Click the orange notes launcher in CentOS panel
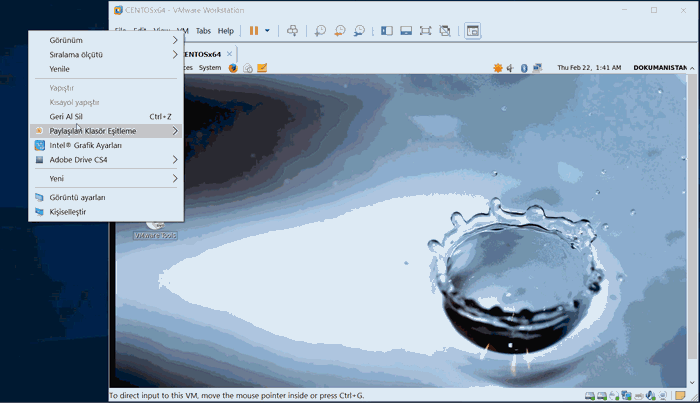This screenshot has height=403, width=700. [262, 68]
